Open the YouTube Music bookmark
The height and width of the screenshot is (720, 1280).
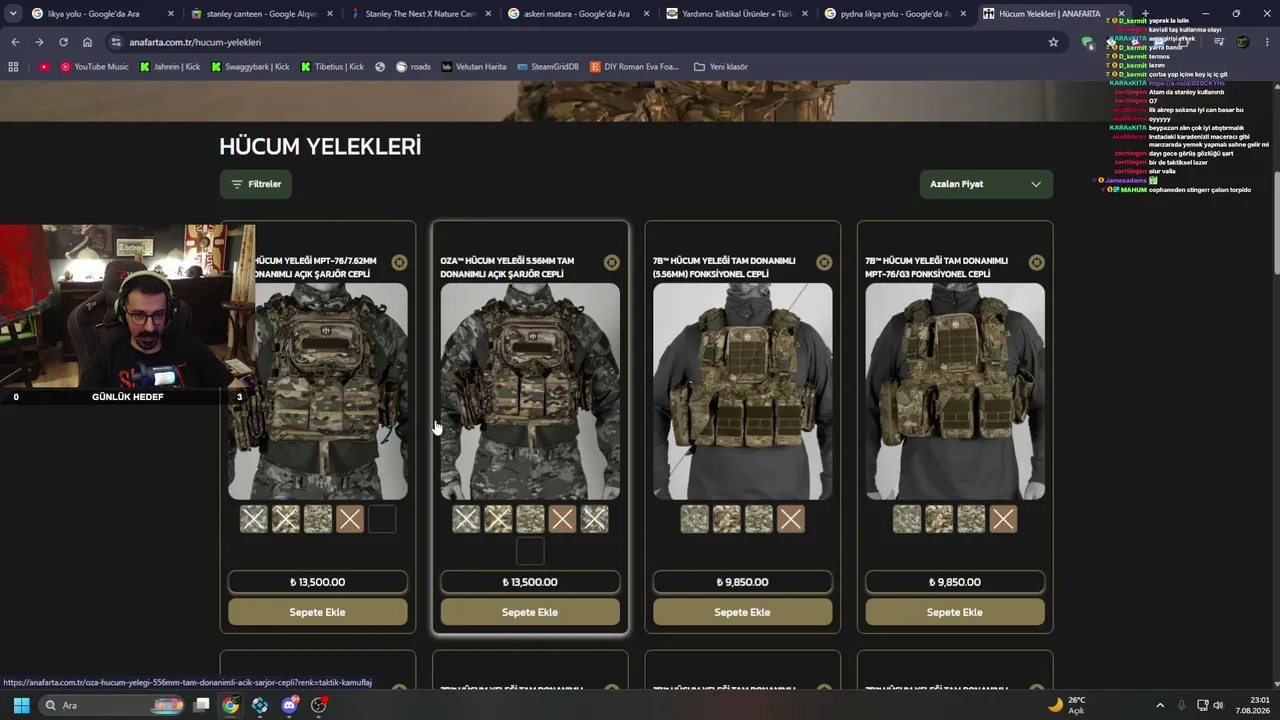coord(95,67)
